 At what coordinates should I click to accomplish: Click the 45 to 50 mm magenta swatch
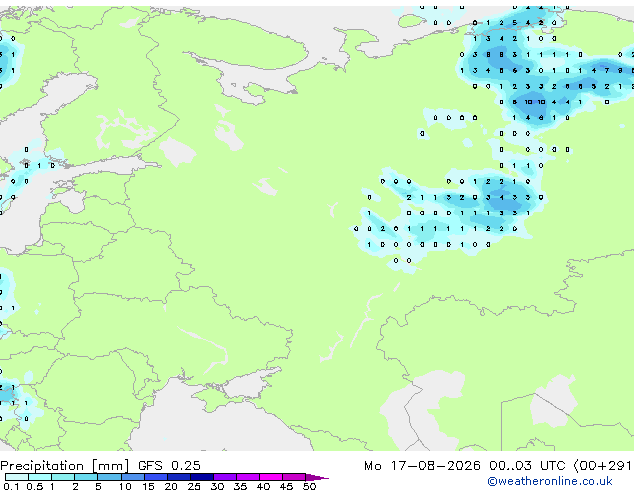tap(294, 477)
